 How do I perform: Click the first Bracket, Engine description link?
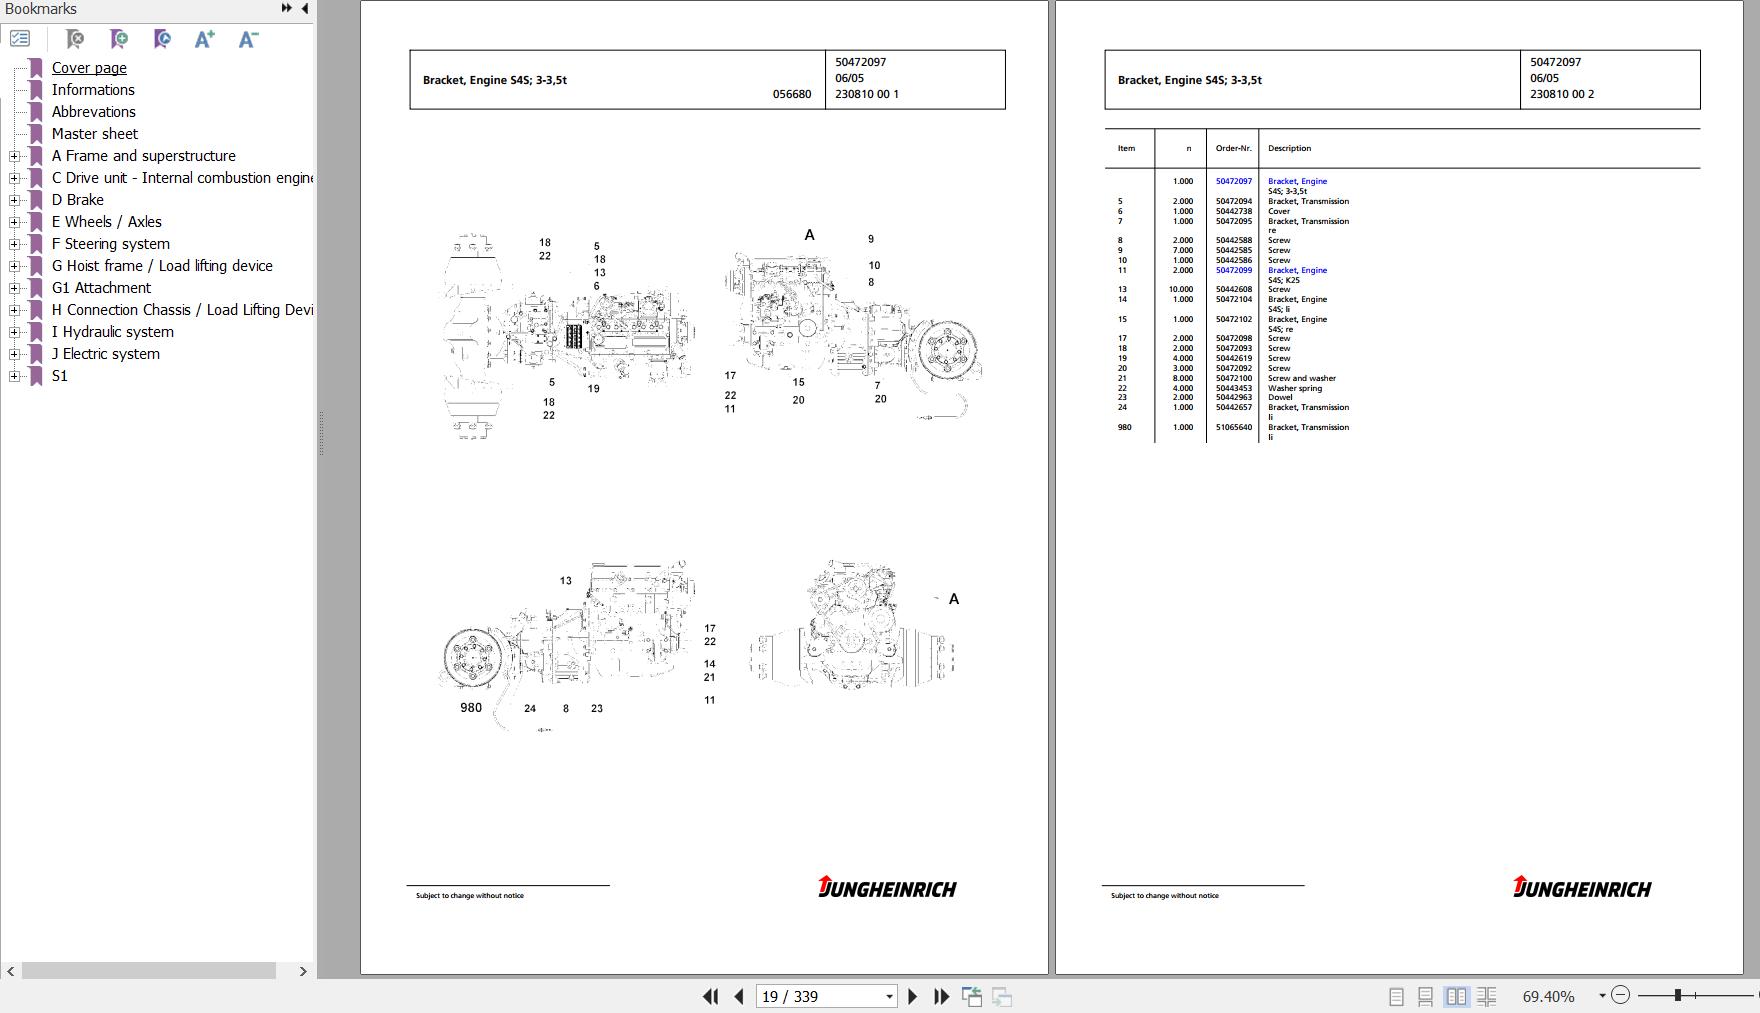pyautogui.click(x=1297, y=181)
